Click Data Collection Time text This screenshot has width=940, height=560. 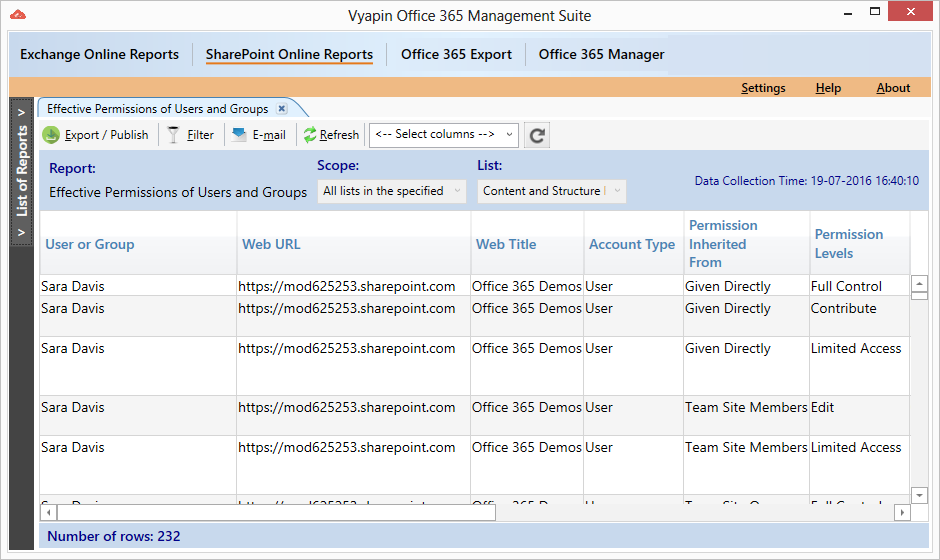pyautogui.click(x=807, y=180)
